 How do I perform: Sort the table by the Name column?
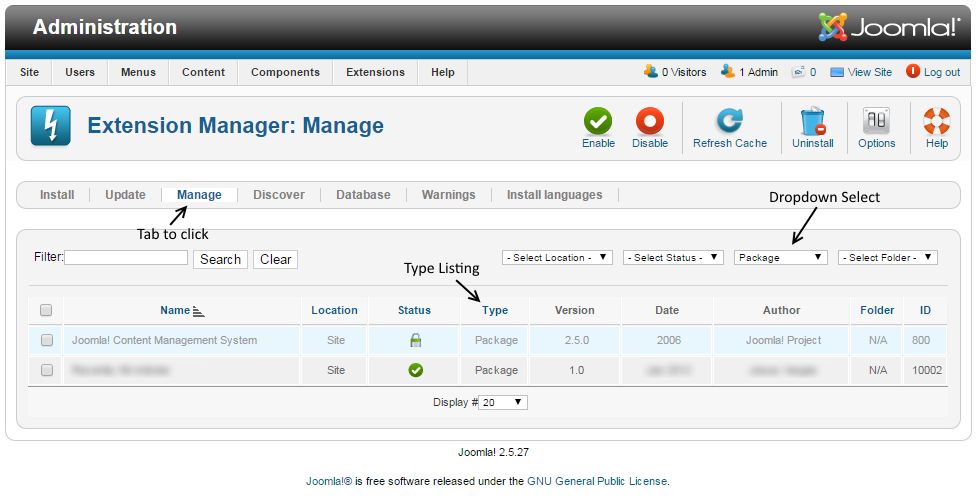coord(175,310)
